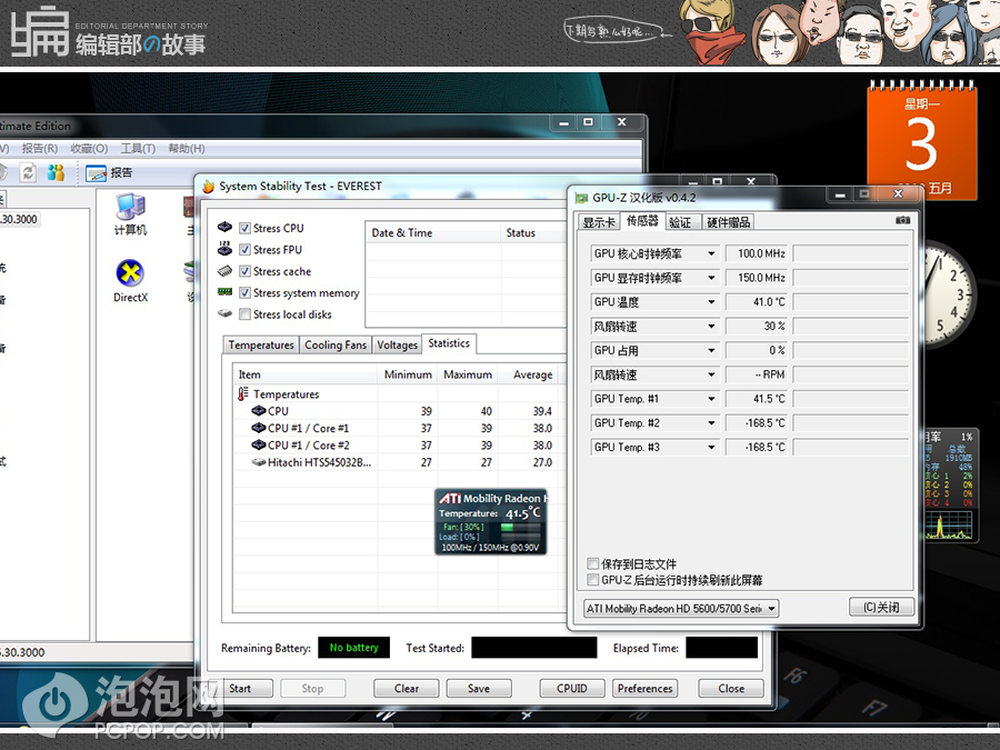The image size is (1000, 750).
Task: Click the chip icon of CPU #1 / Core #2
Action: 258,445
